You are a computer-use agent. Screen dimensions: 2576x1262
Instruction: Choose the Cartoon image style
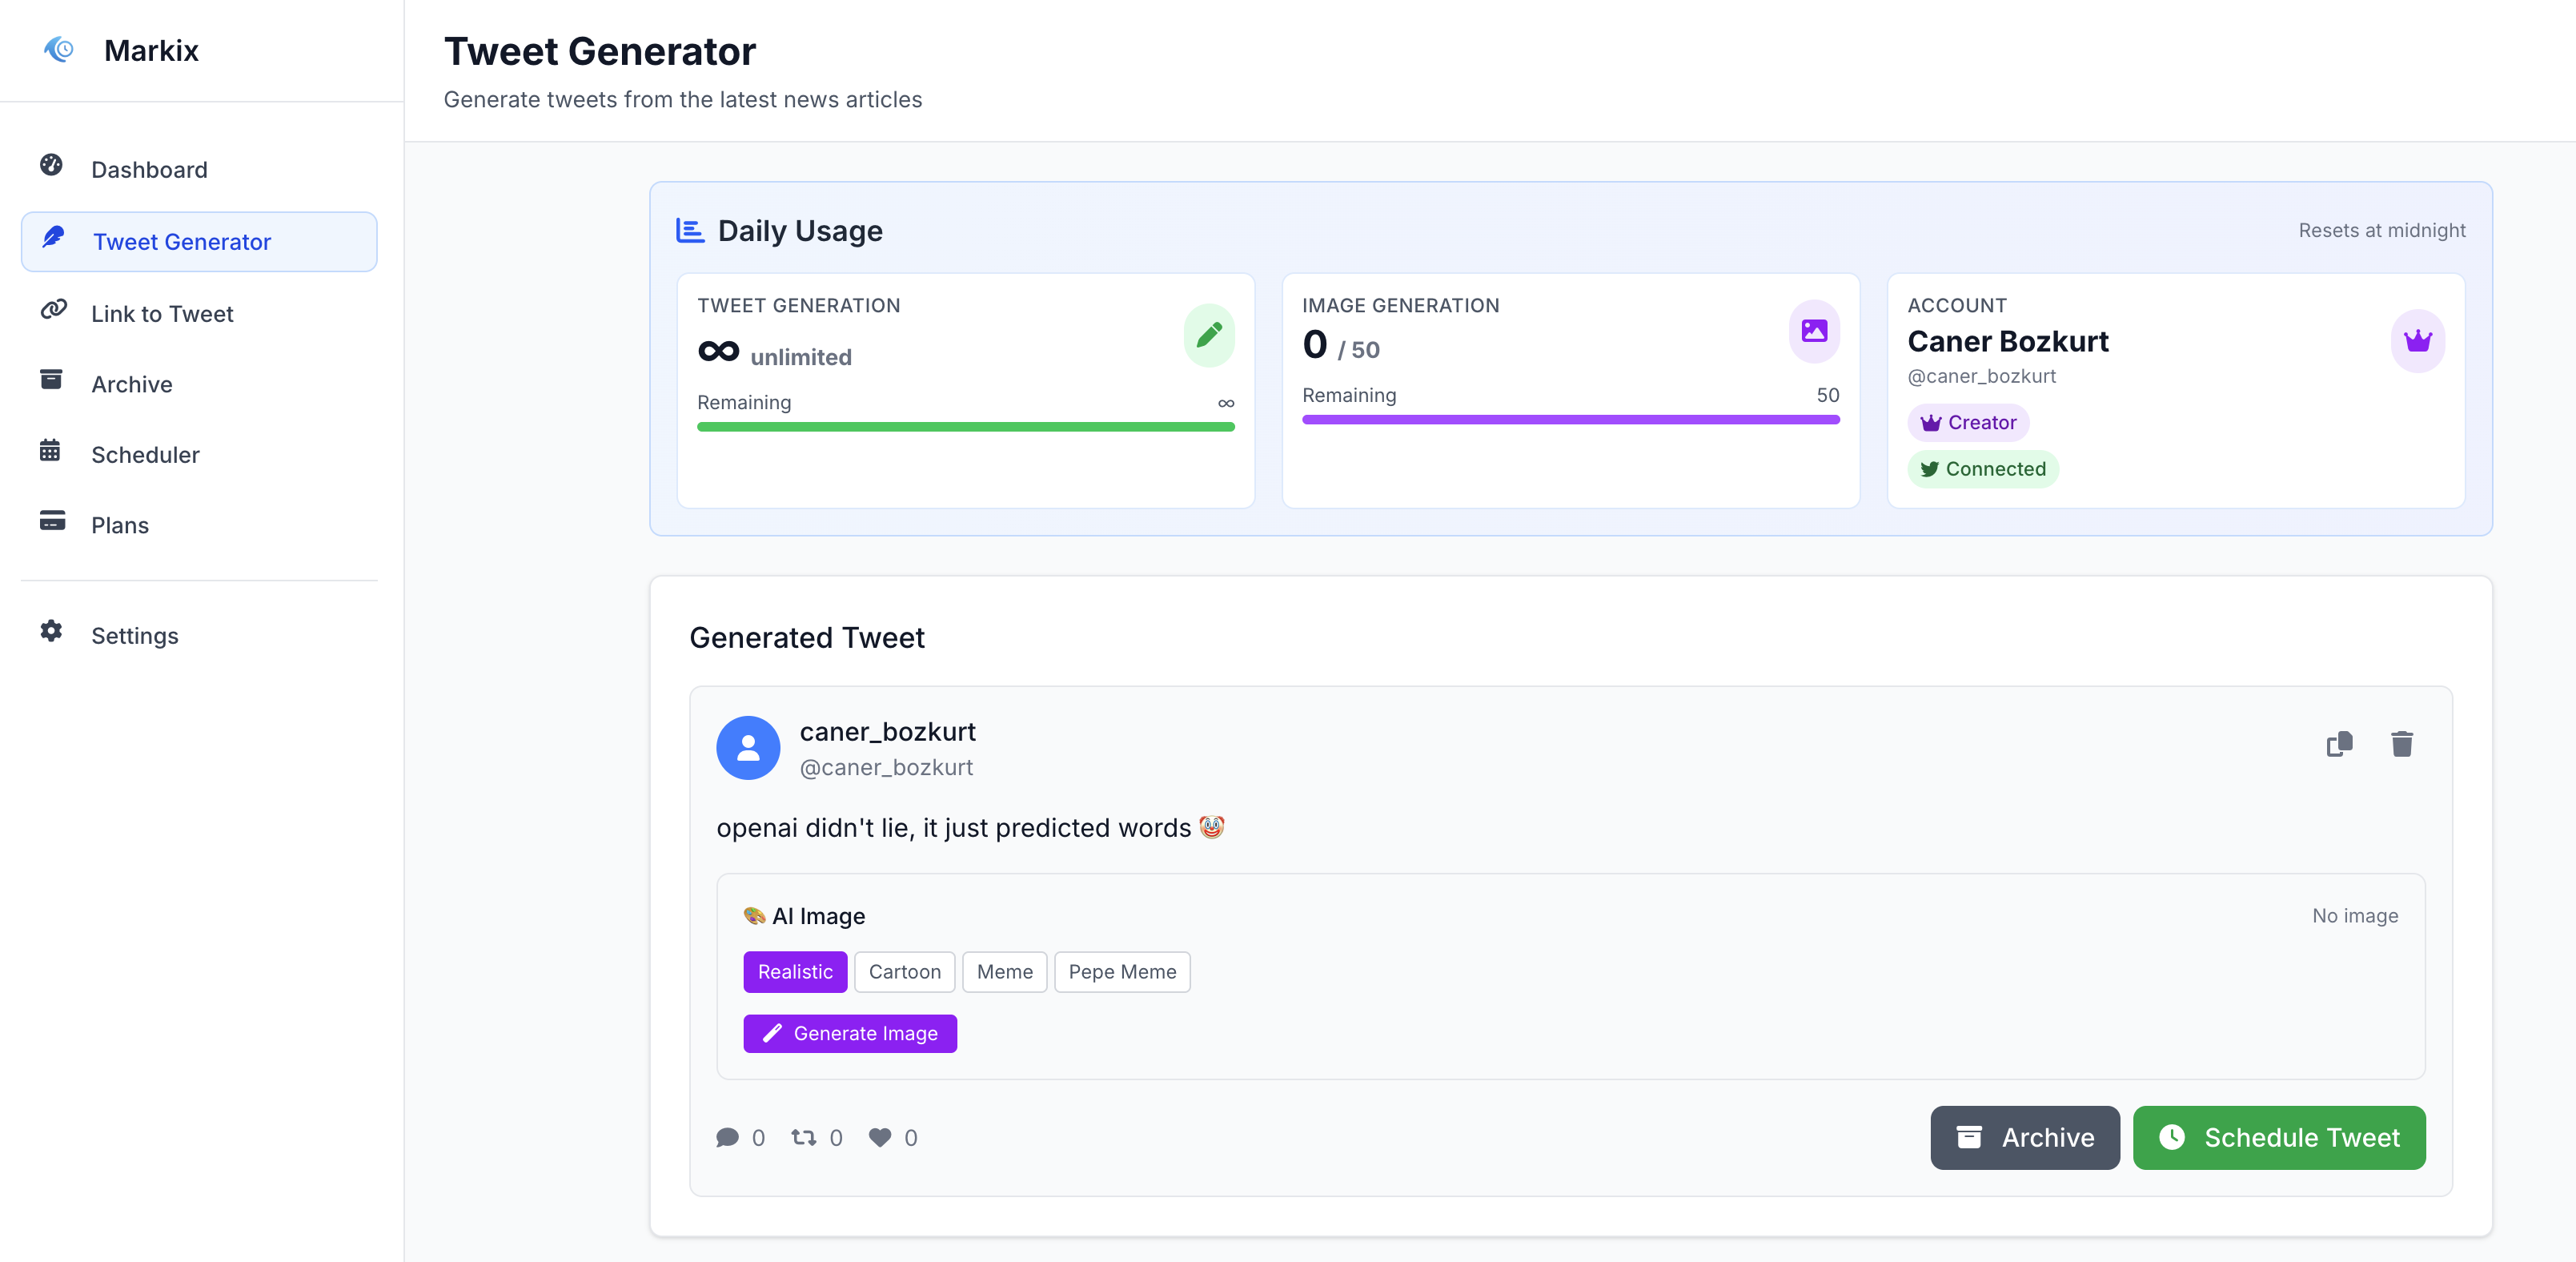point(904,971)
